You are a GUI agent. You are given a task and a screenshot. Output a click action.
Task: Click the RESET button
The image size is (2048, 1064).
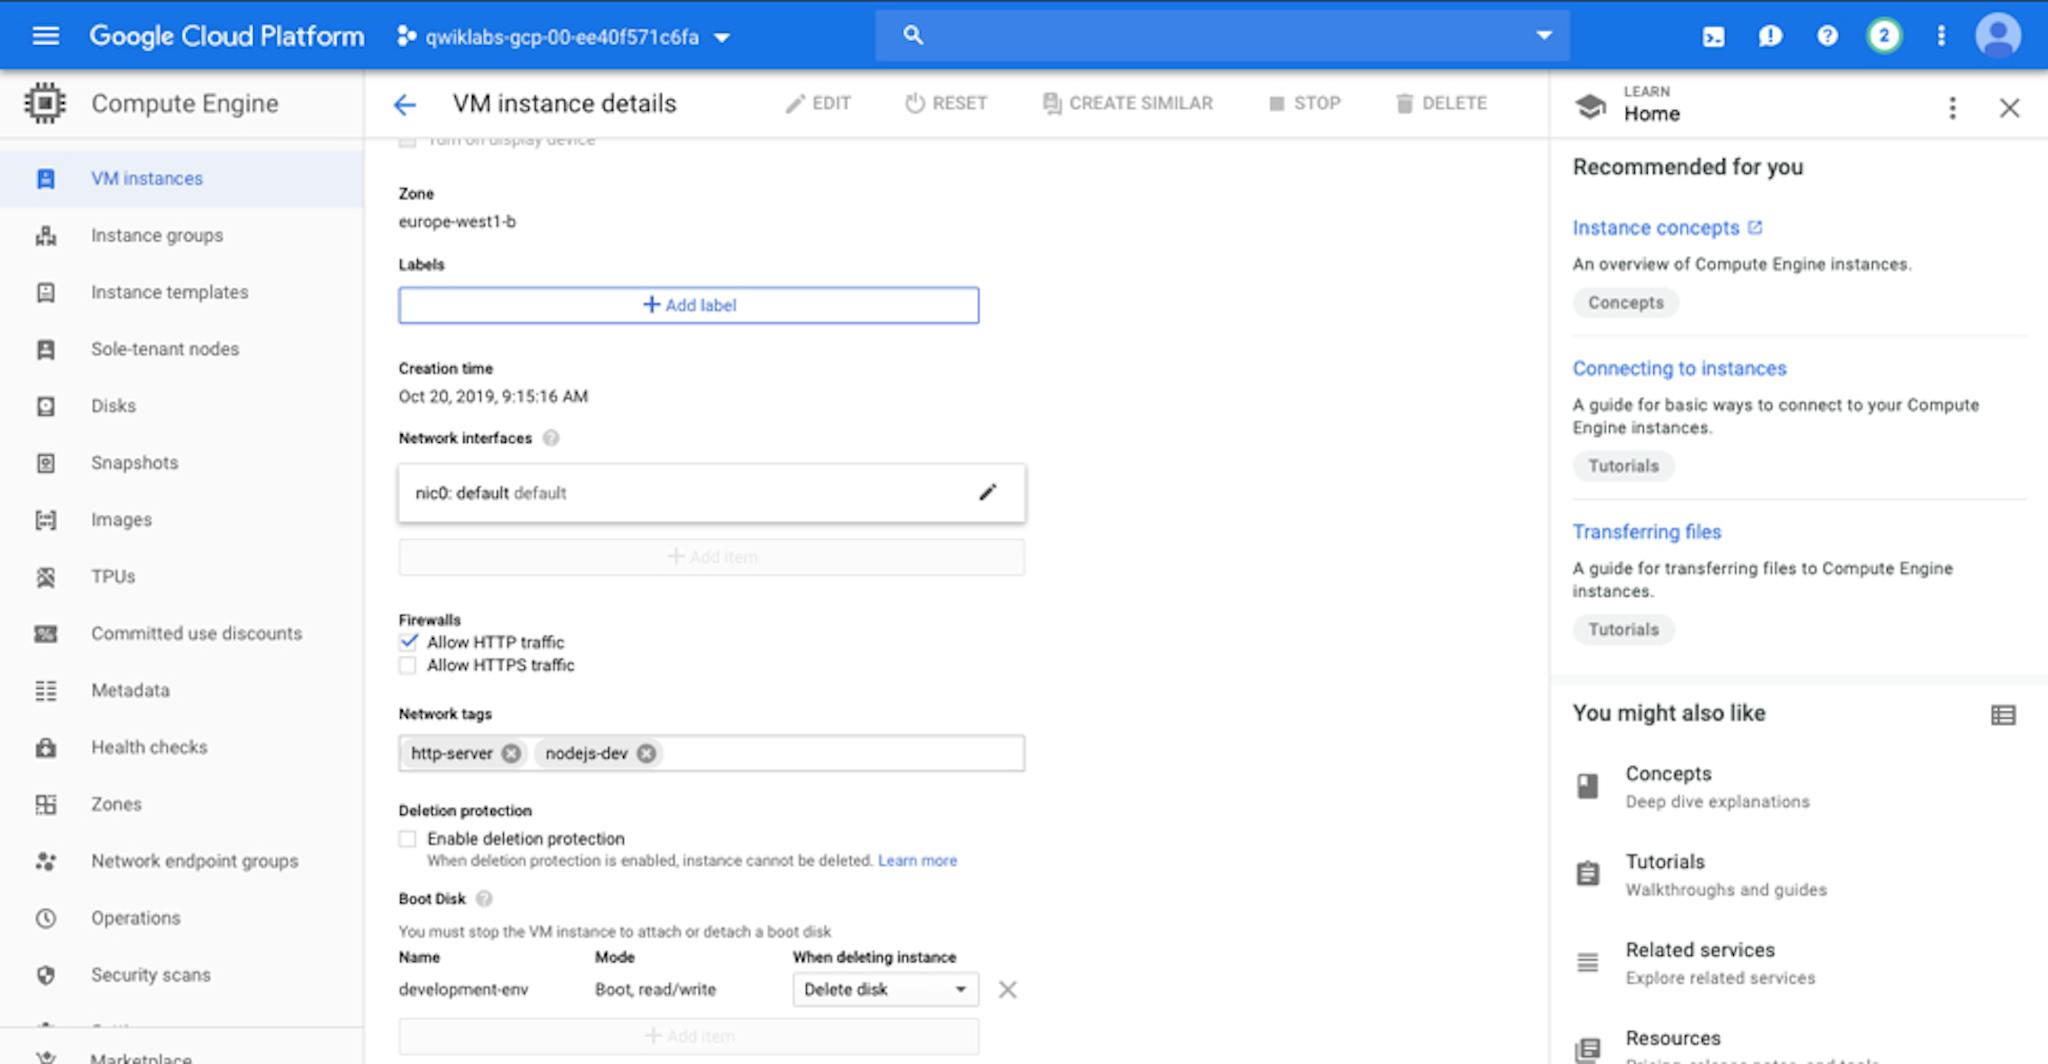(x=946, y=103)
